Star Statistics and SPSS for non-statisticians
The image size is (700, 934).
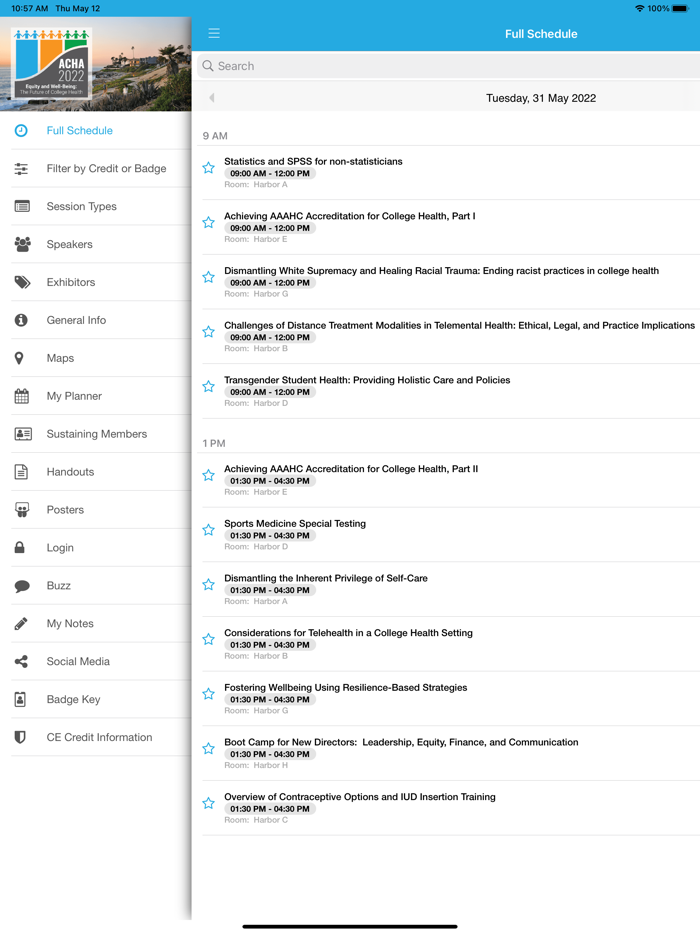[209, 168]
